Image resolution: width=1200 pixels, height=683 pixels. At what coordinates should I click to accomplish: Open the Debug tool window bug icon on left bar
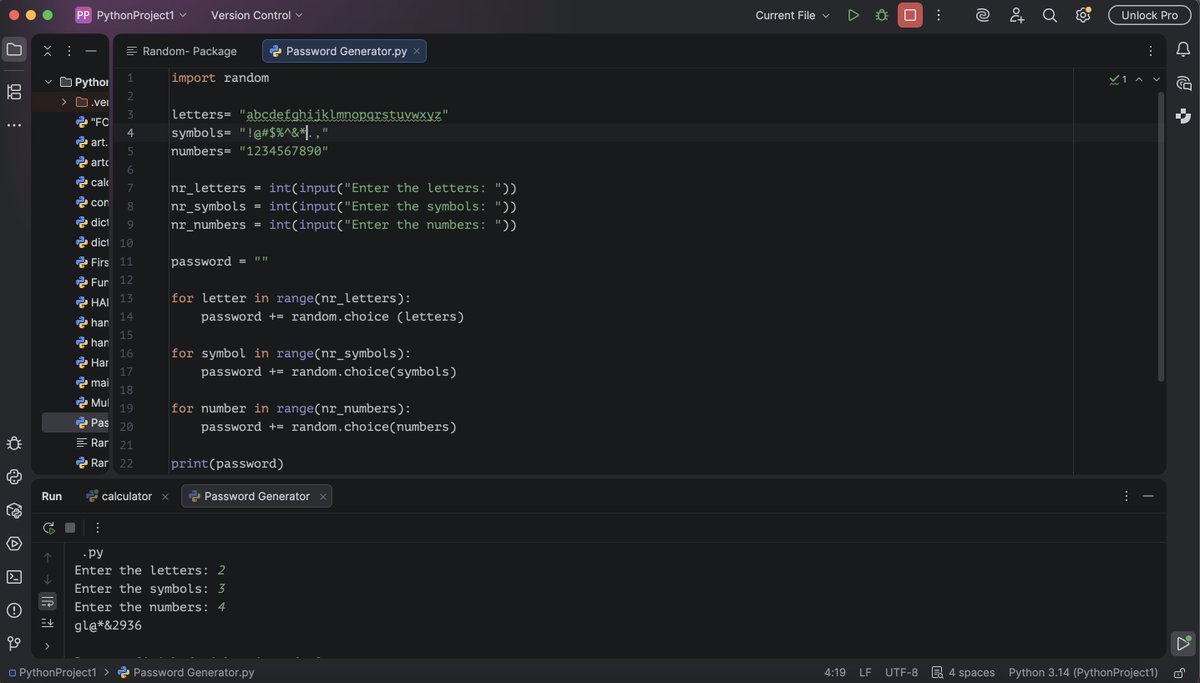(x=14, y=443)
